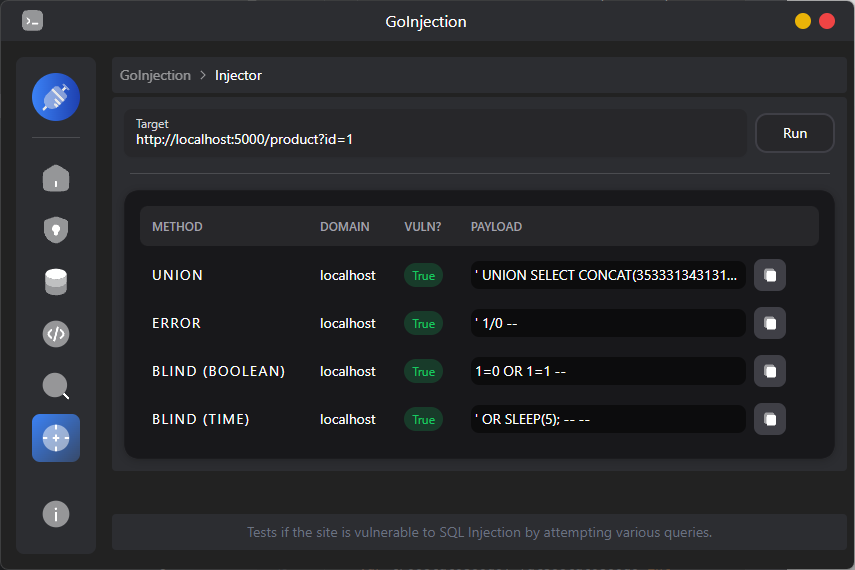
Task: Copy the BLIND (BOOLEAN) payload
Action: click(x=769, y=371)
